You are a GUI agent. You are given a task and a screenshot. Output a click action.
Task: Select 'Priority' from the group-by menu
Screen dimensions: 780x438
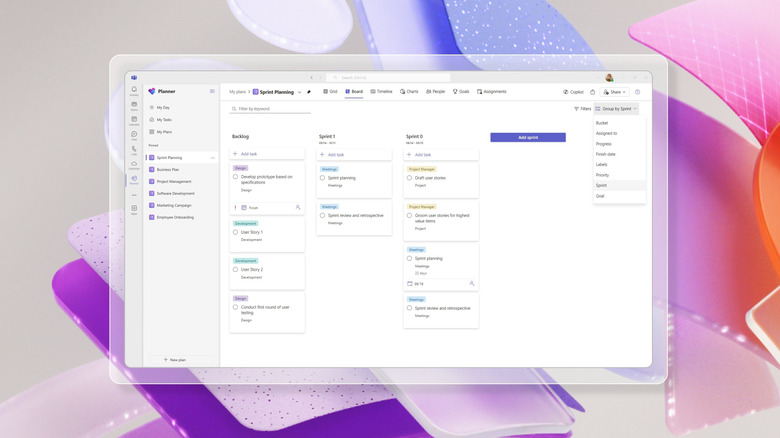(x=602, y=175)
